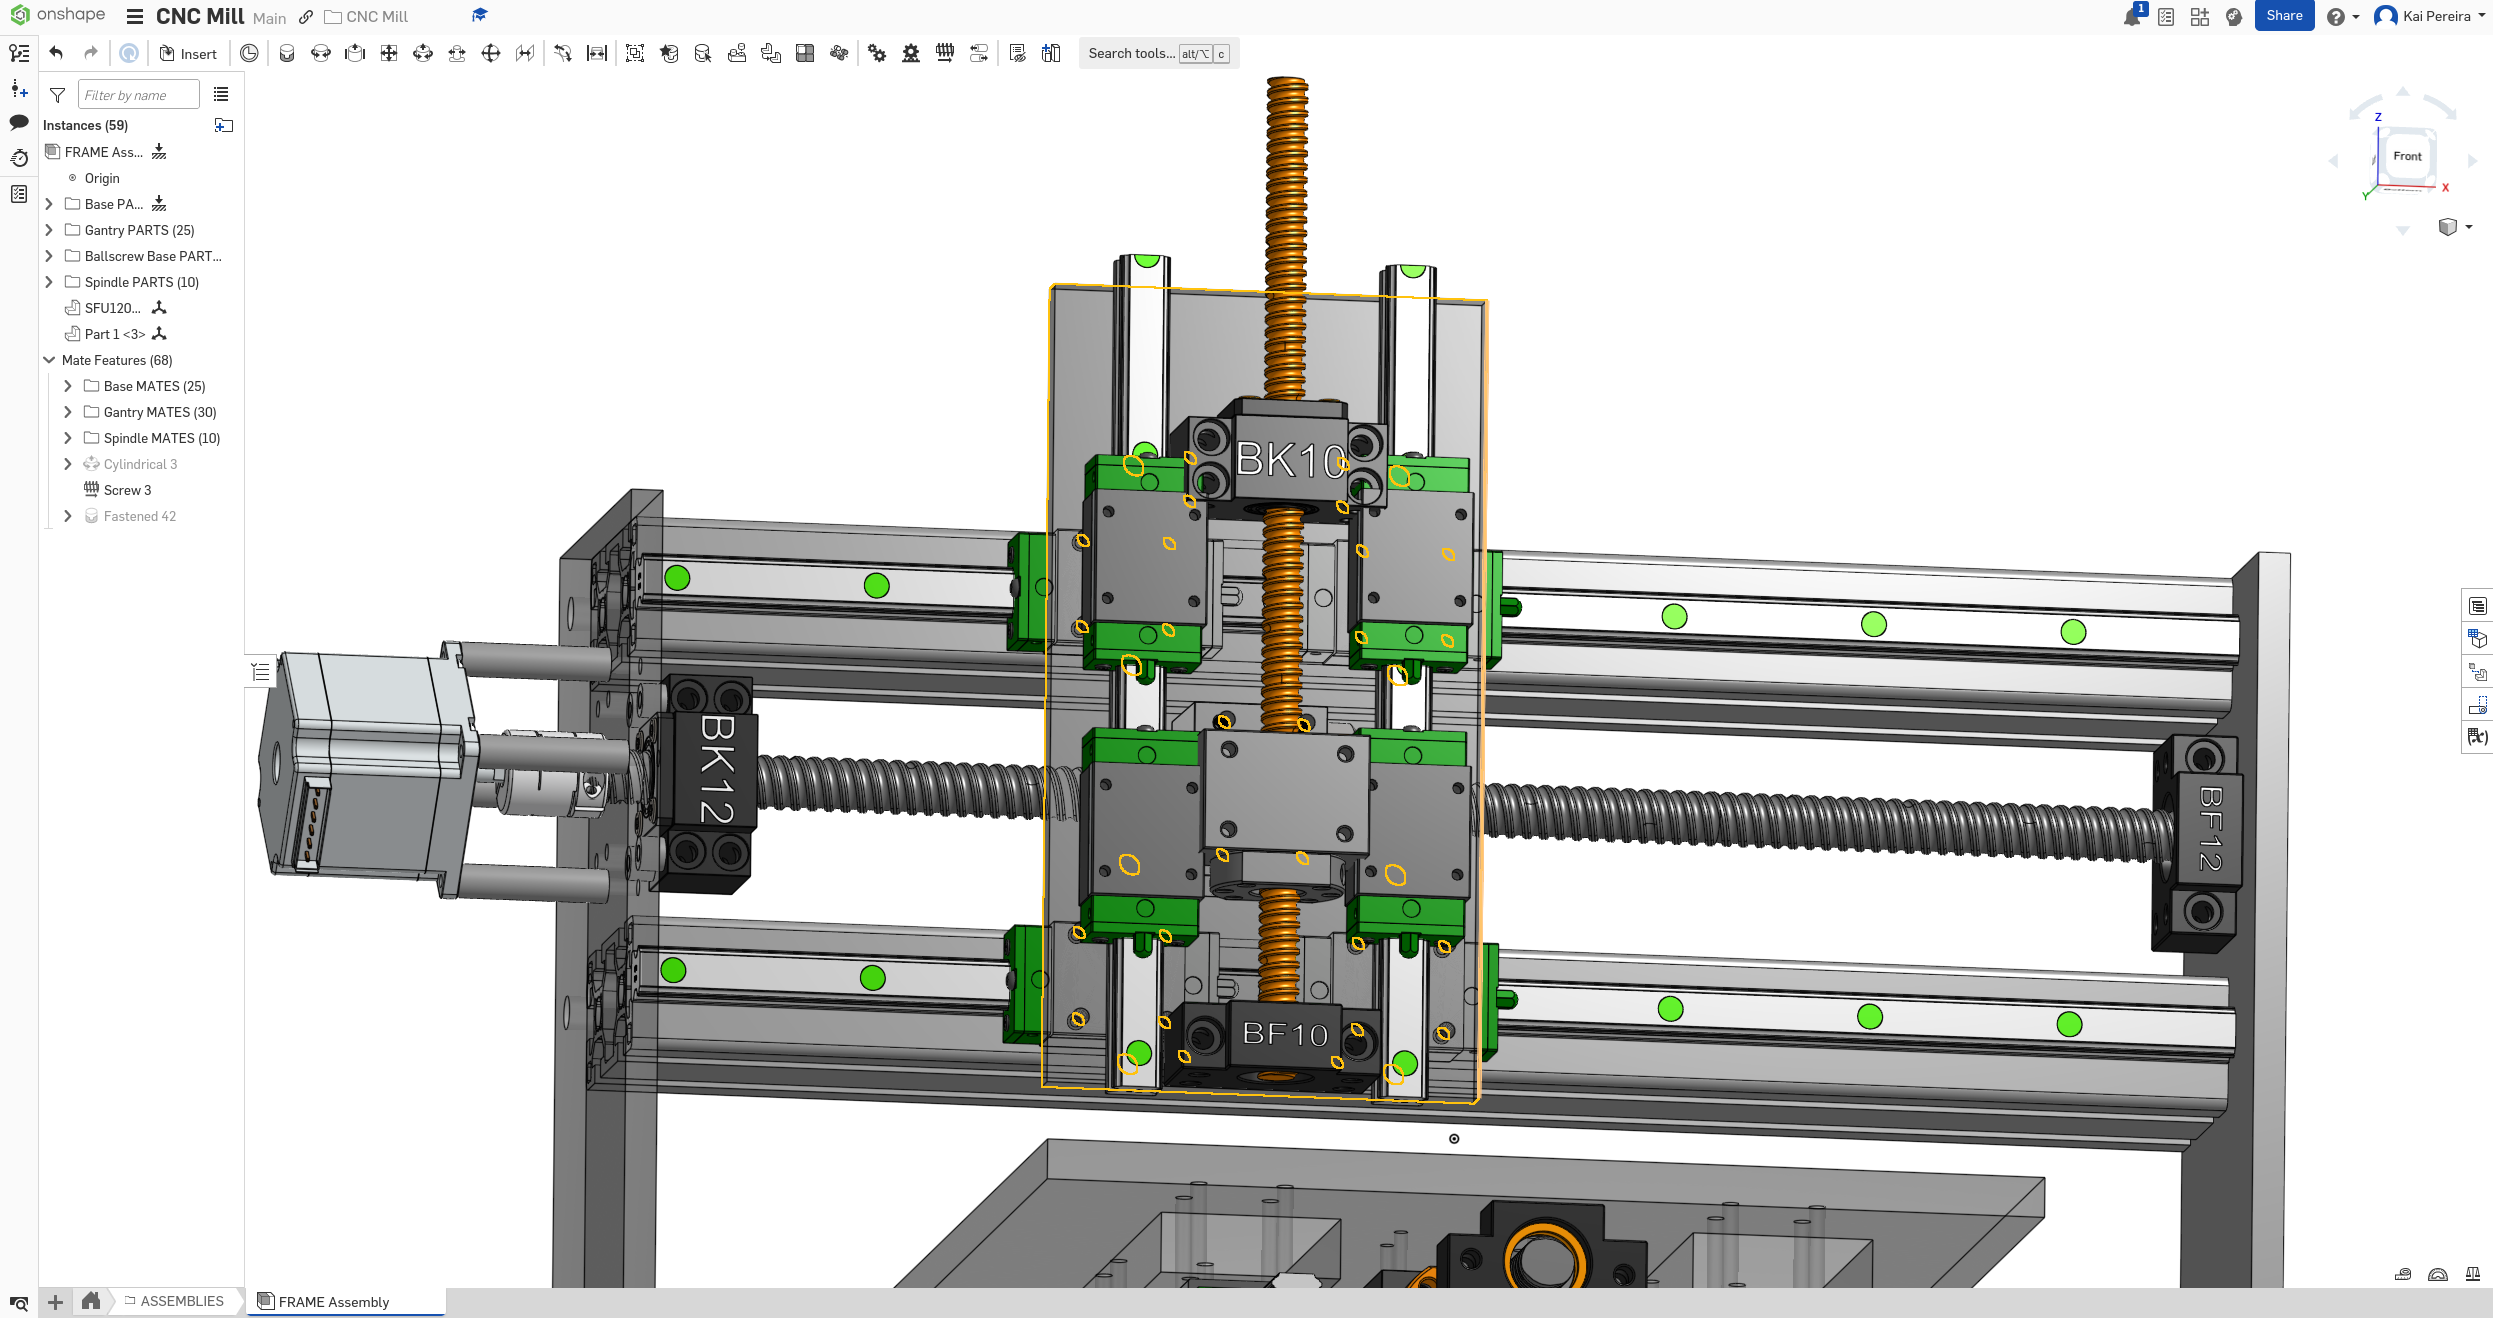Open the comments panel in left sidebar
2493x1318 pixels.
[18, 122]
